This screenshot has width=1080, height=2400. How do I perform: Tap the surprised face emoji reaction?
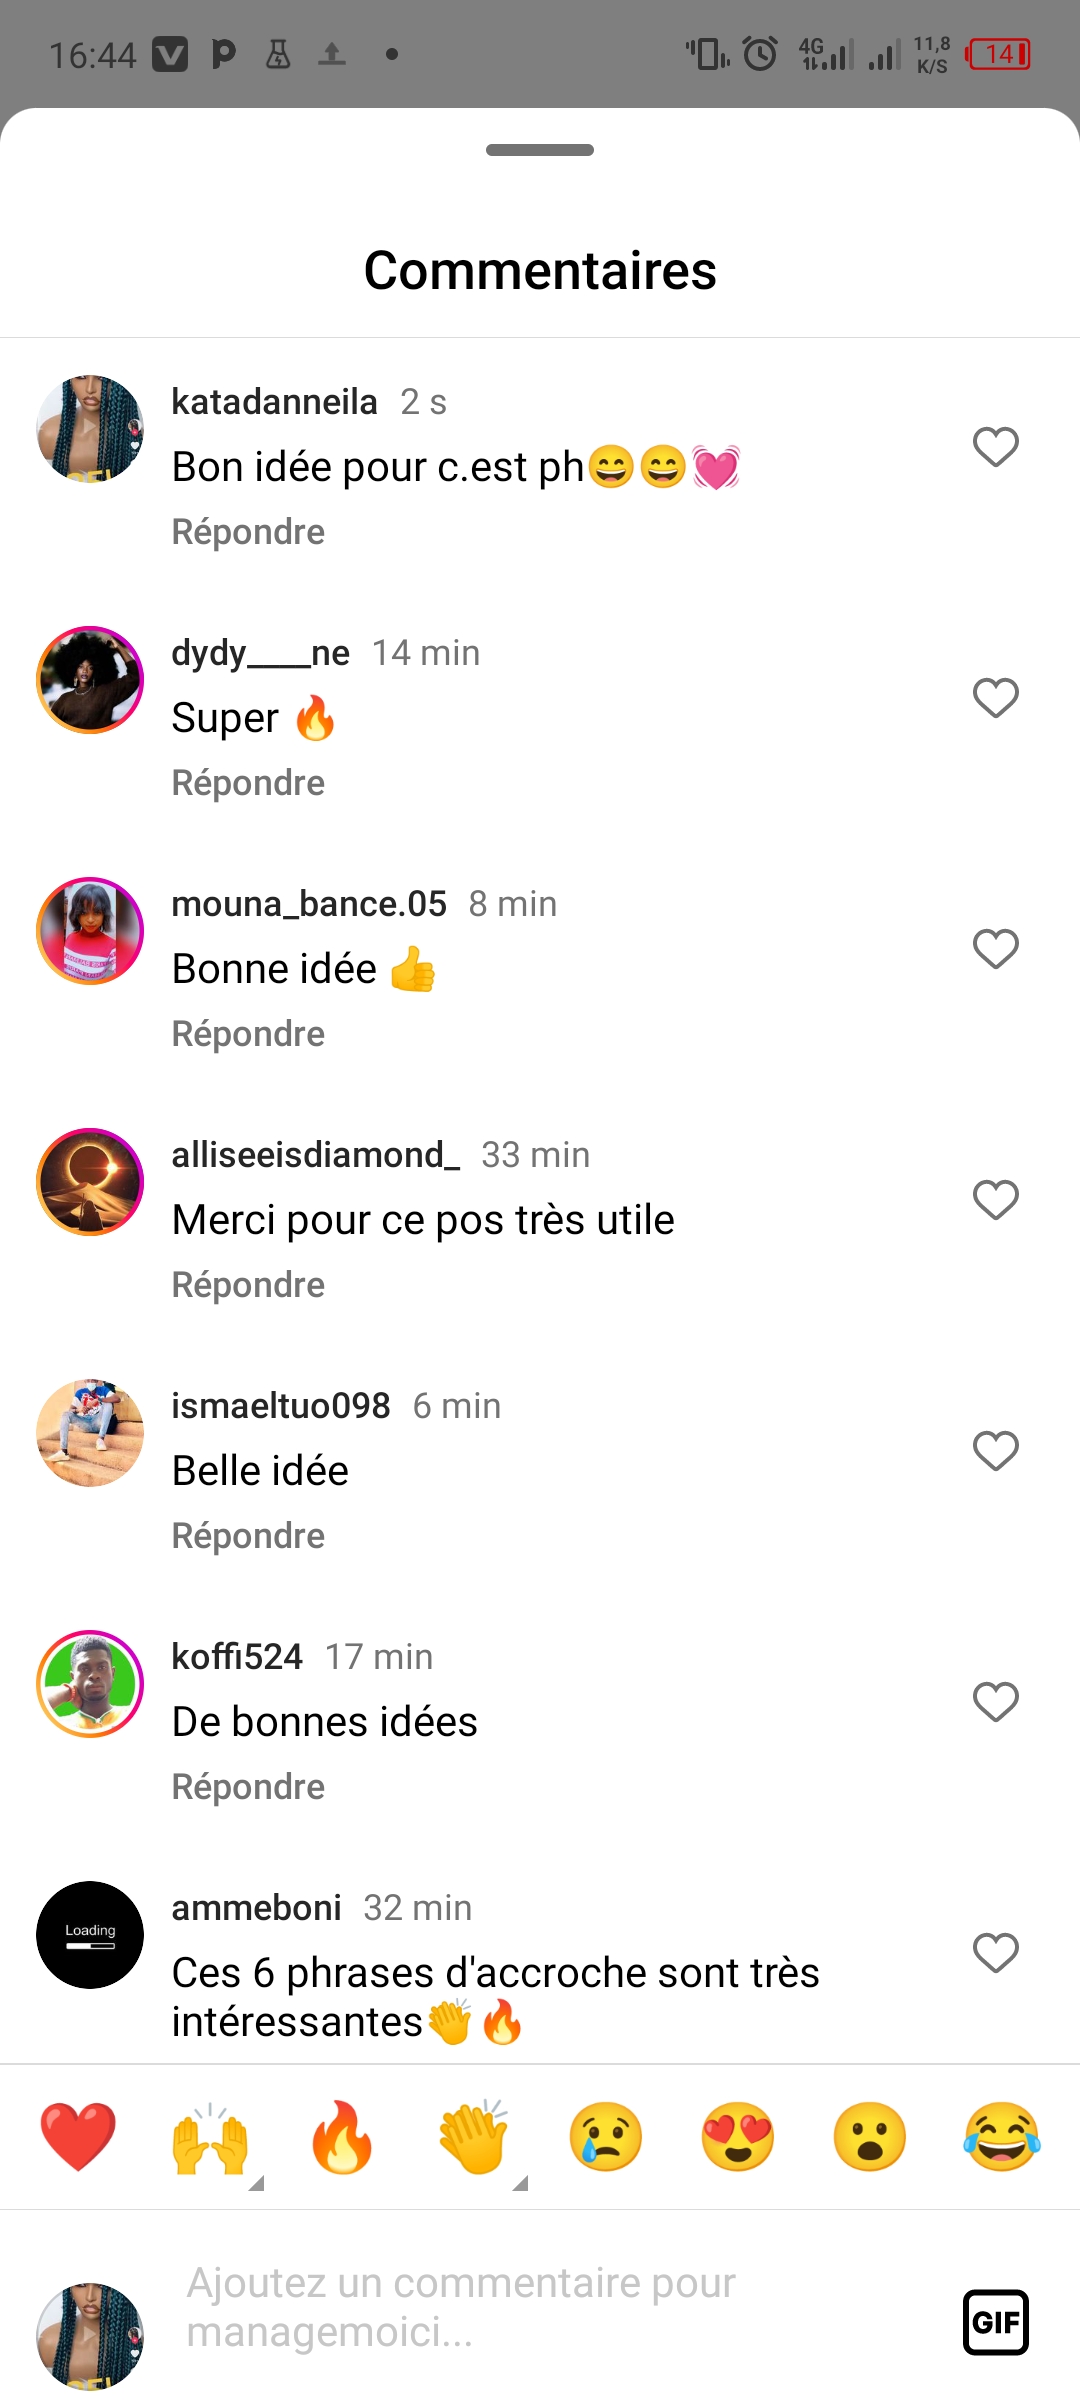point(870,2136)
